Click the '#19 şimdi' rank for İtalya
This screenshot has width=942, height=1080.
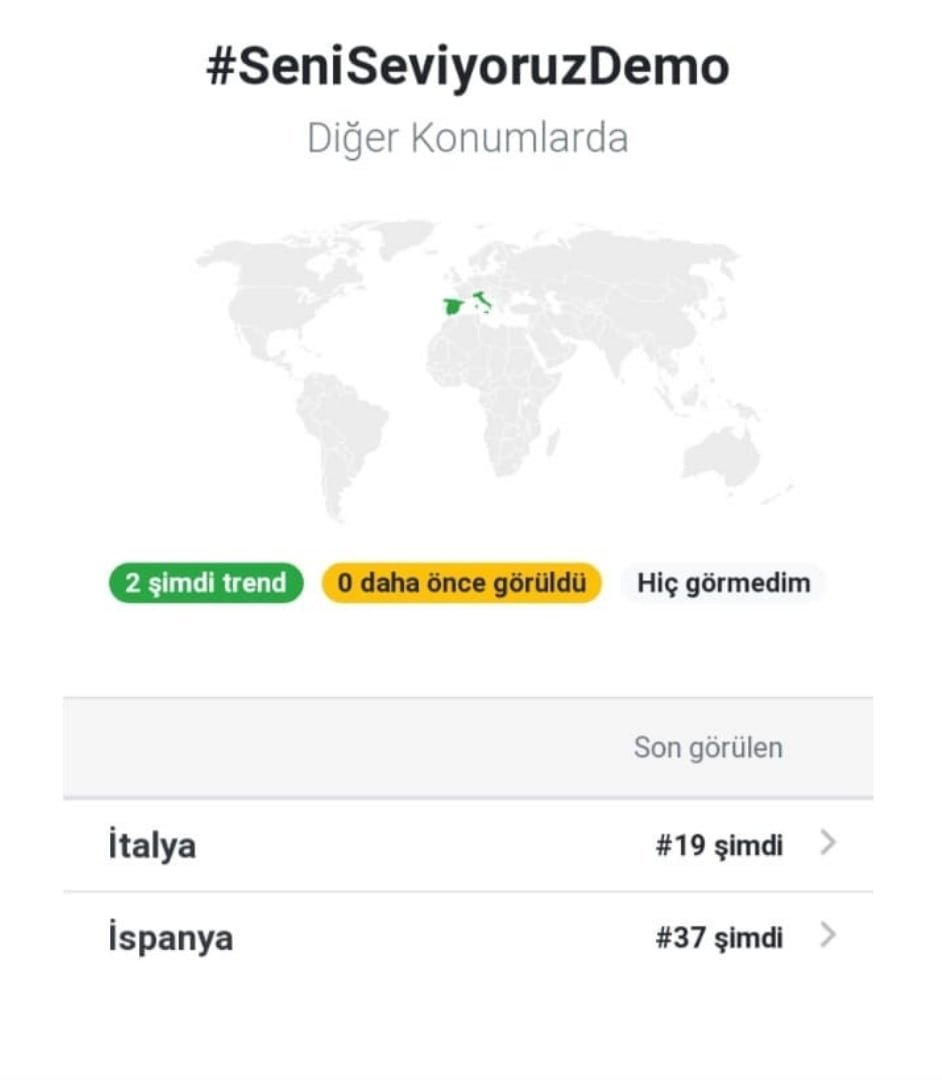(719, 847)
